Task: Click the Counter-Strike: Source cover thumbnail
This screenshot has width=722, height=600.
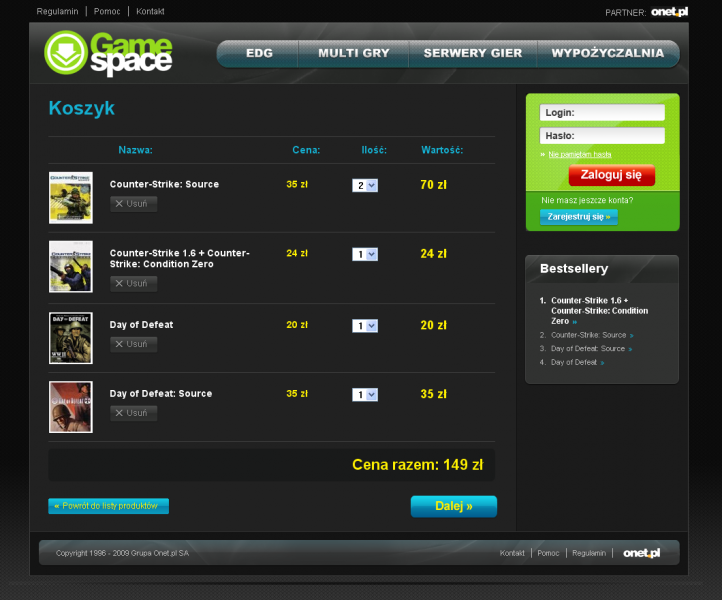Action: [x=71, y=197]
